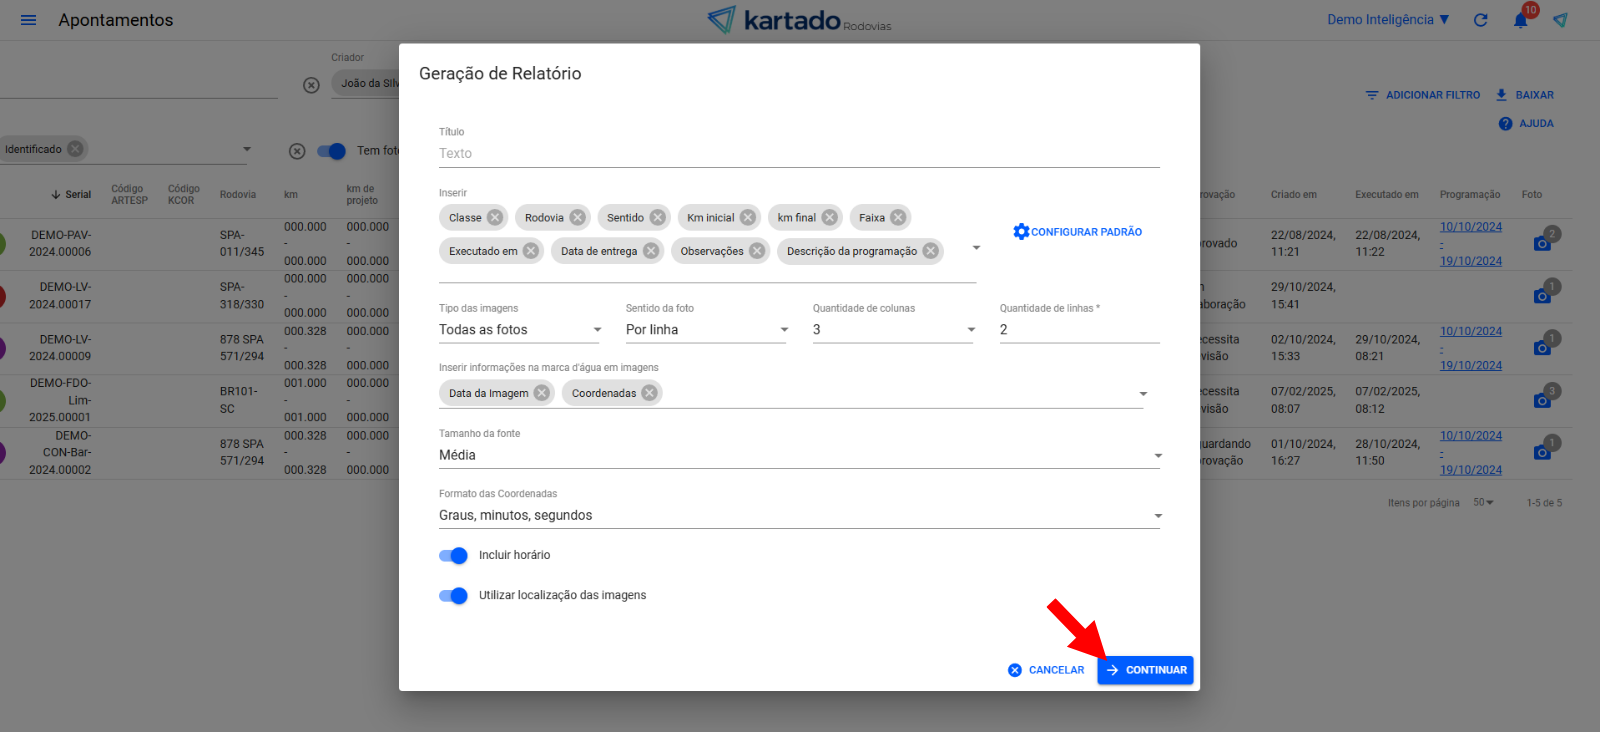Remove the Data da Imagem chip
The height and width of the screenshot is (732, 1600).
(x=542, y=393)
